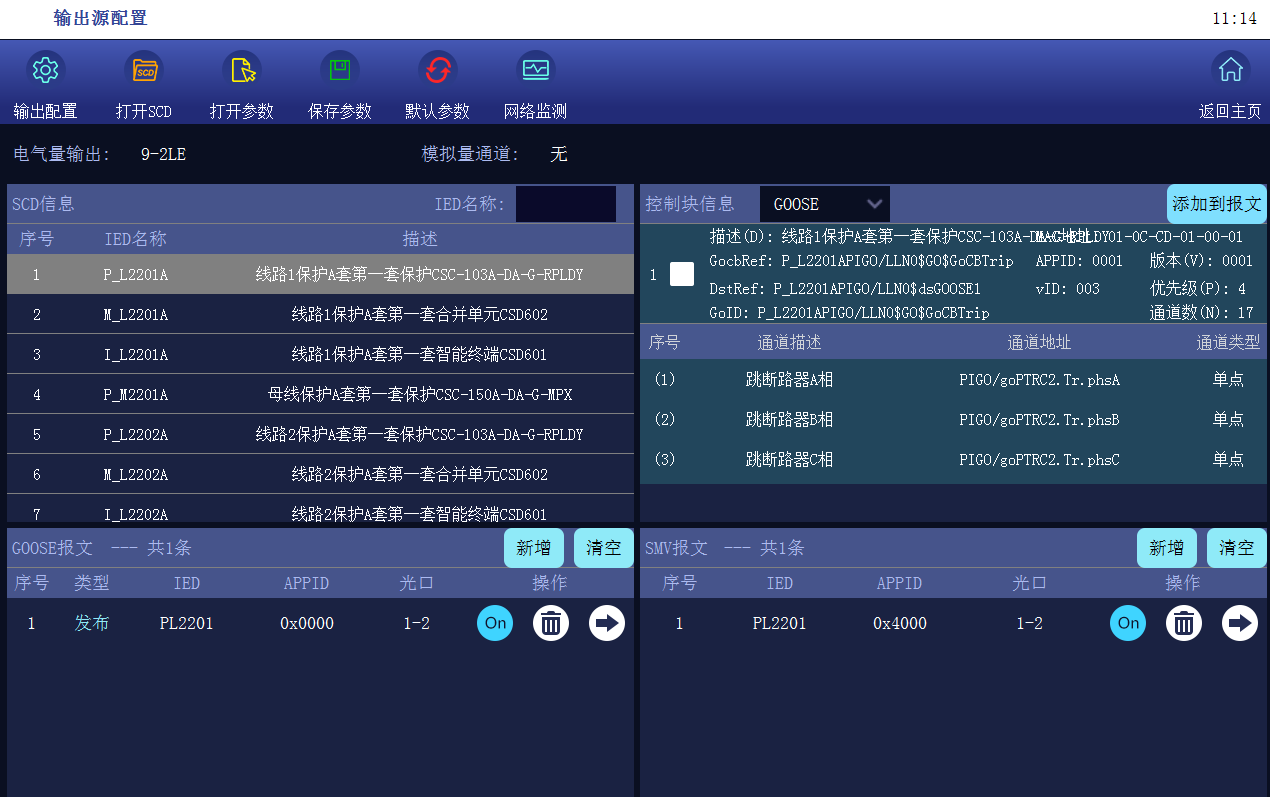Click the 打开SCD folder icon

[144, 70]
